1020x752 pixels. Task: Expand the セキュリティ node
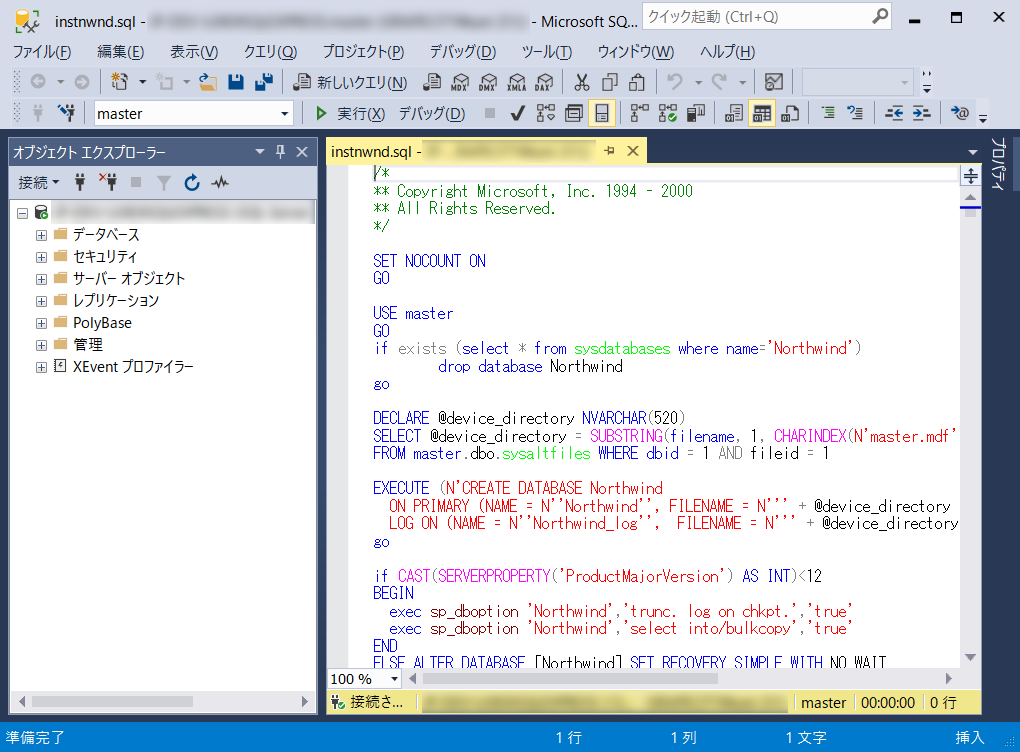tap(42, 258)
